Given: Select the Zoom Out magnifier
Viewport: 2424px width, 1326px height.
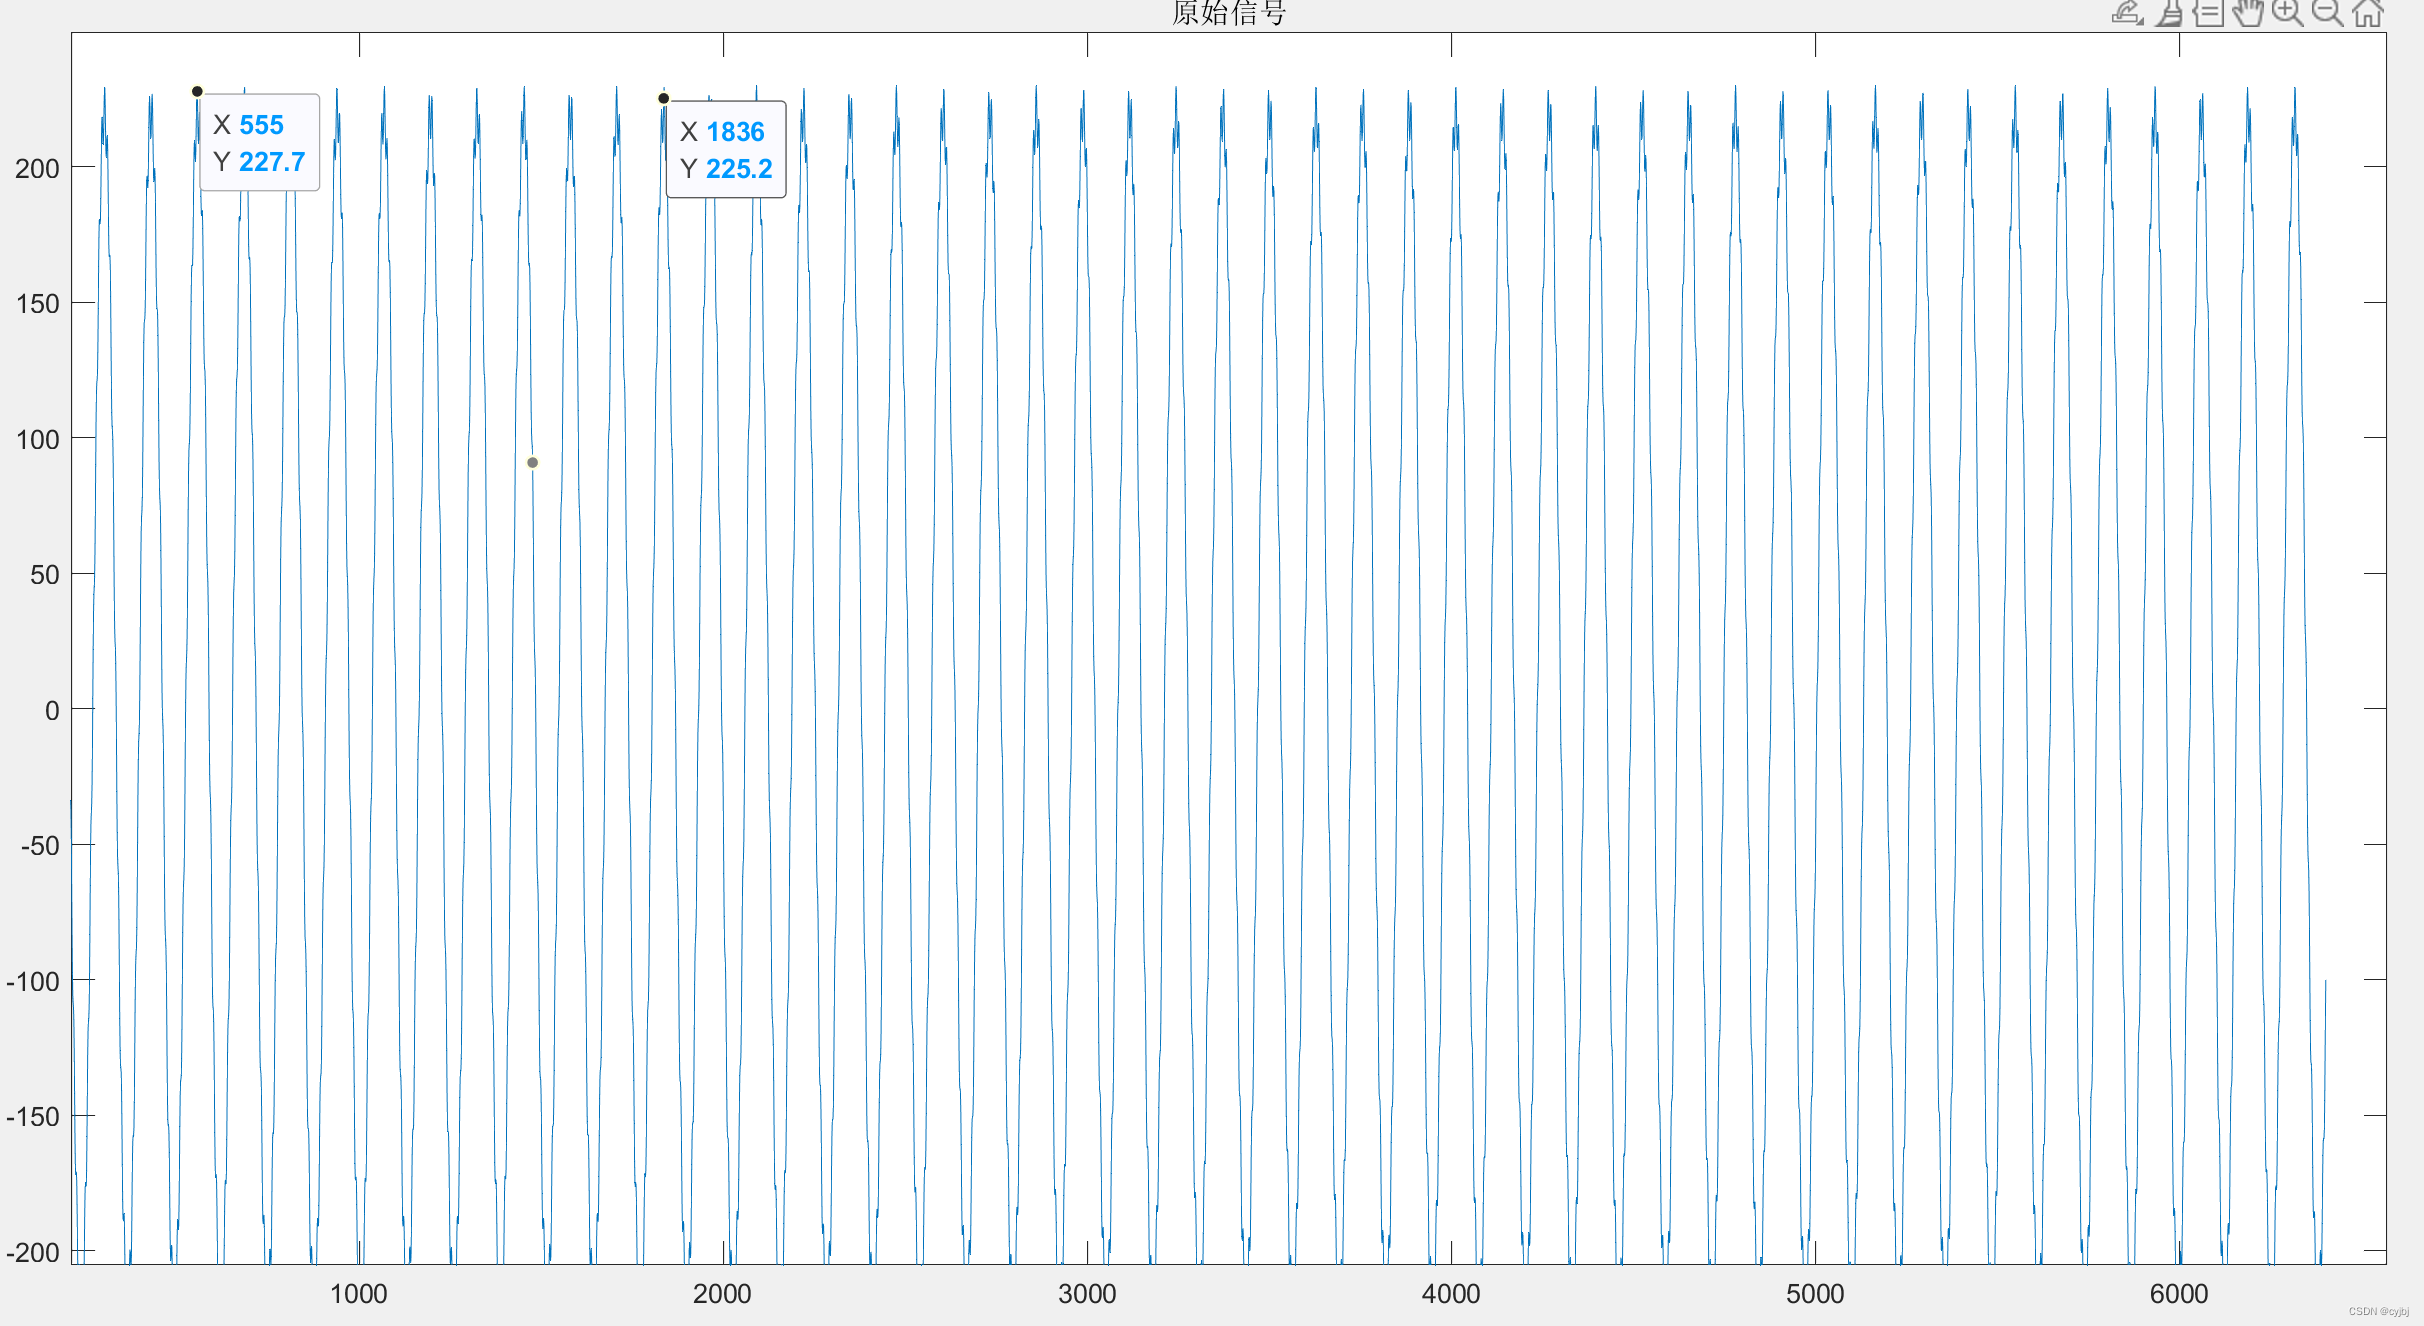Looking at the screenshot, I should [2327, 13].
